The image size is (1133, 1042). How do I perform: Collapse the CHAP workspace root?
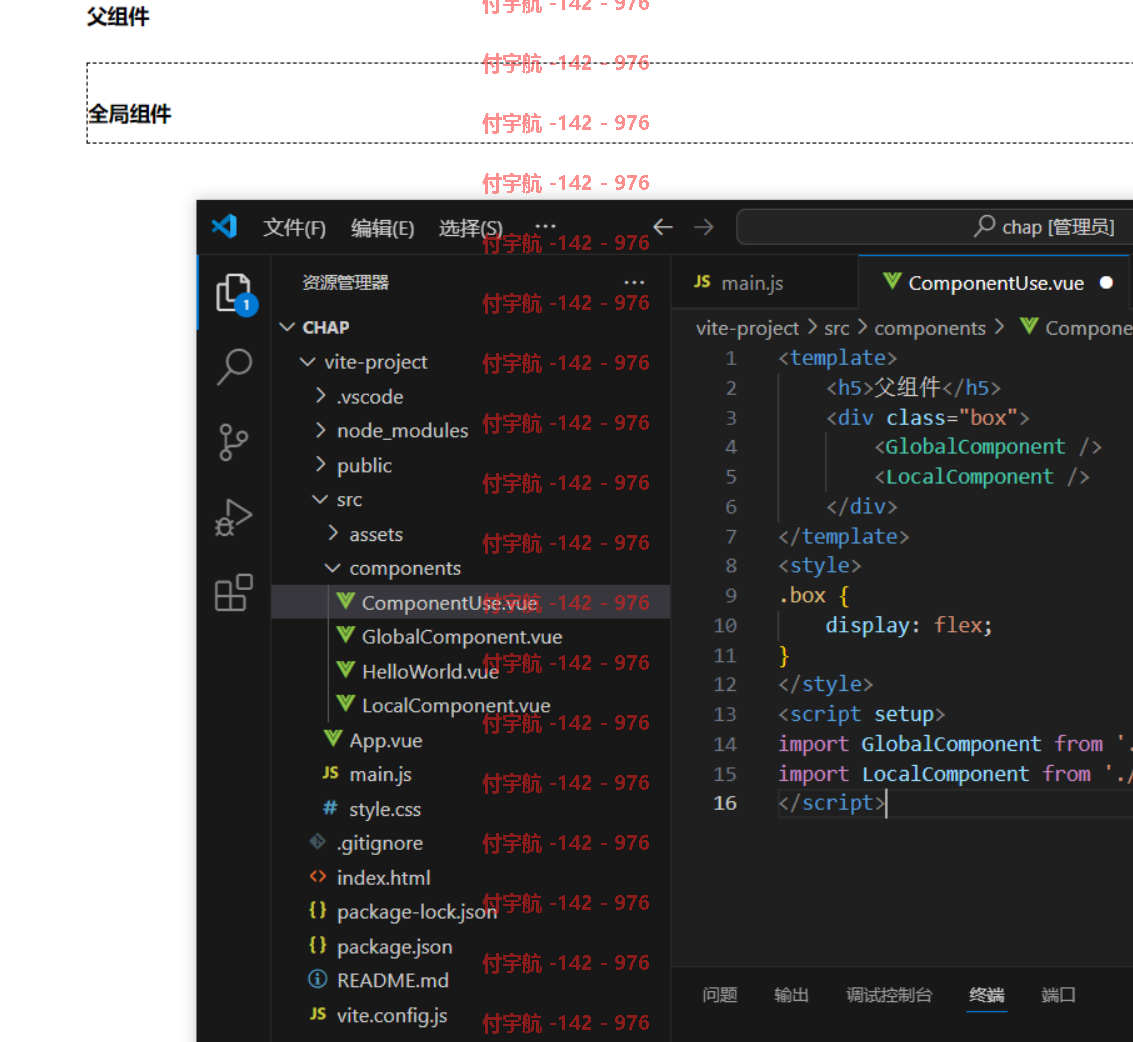287,327
